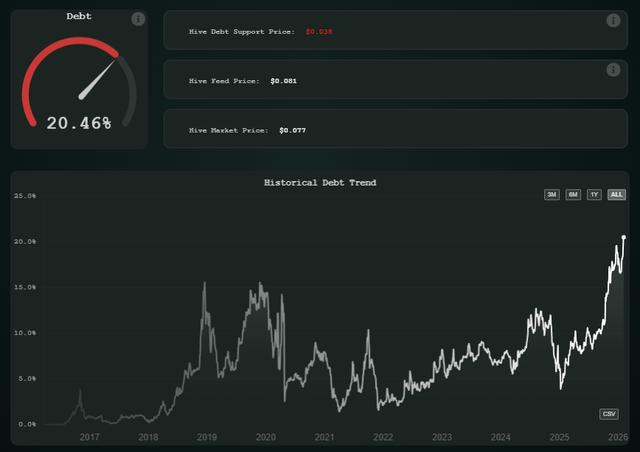This screenshot has width=640, height=452.
Task: Click the Historical Debt Trend title
Action: (x=319, y=183)
